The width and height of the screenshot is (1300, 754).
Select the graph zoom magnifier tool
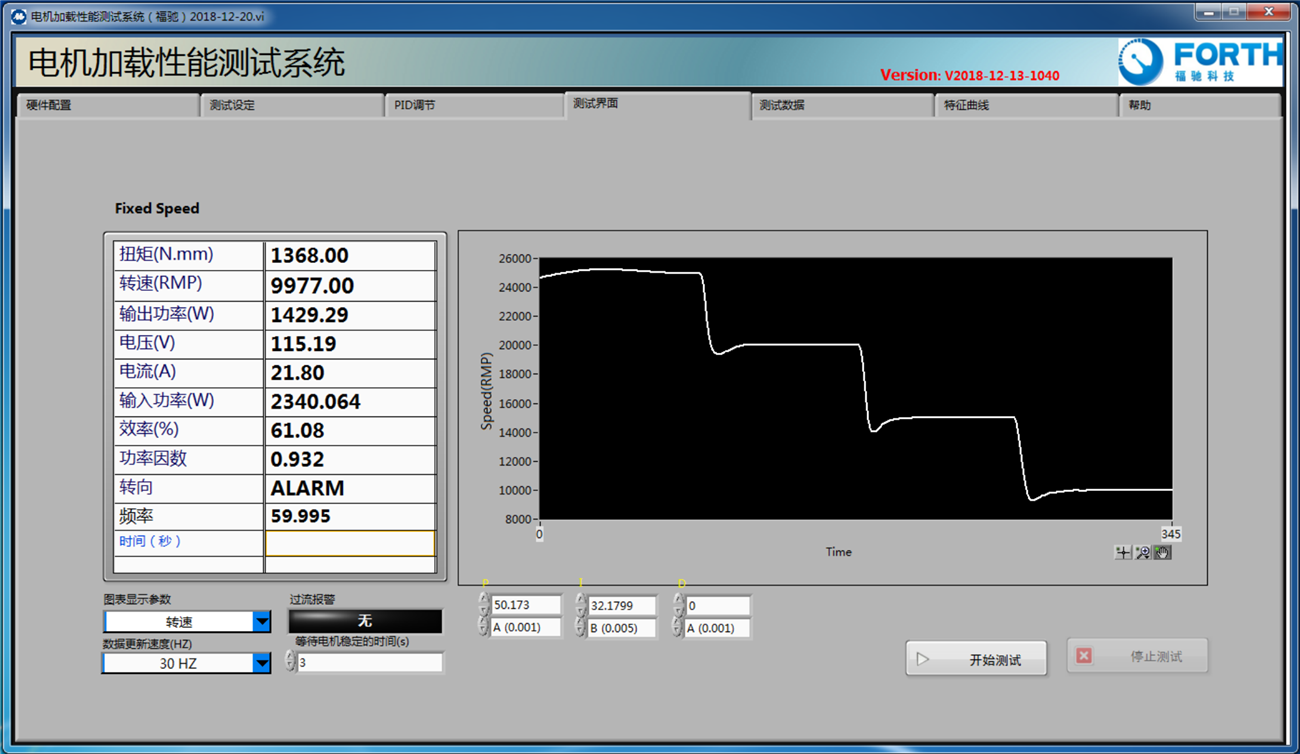click(1142, 552)
